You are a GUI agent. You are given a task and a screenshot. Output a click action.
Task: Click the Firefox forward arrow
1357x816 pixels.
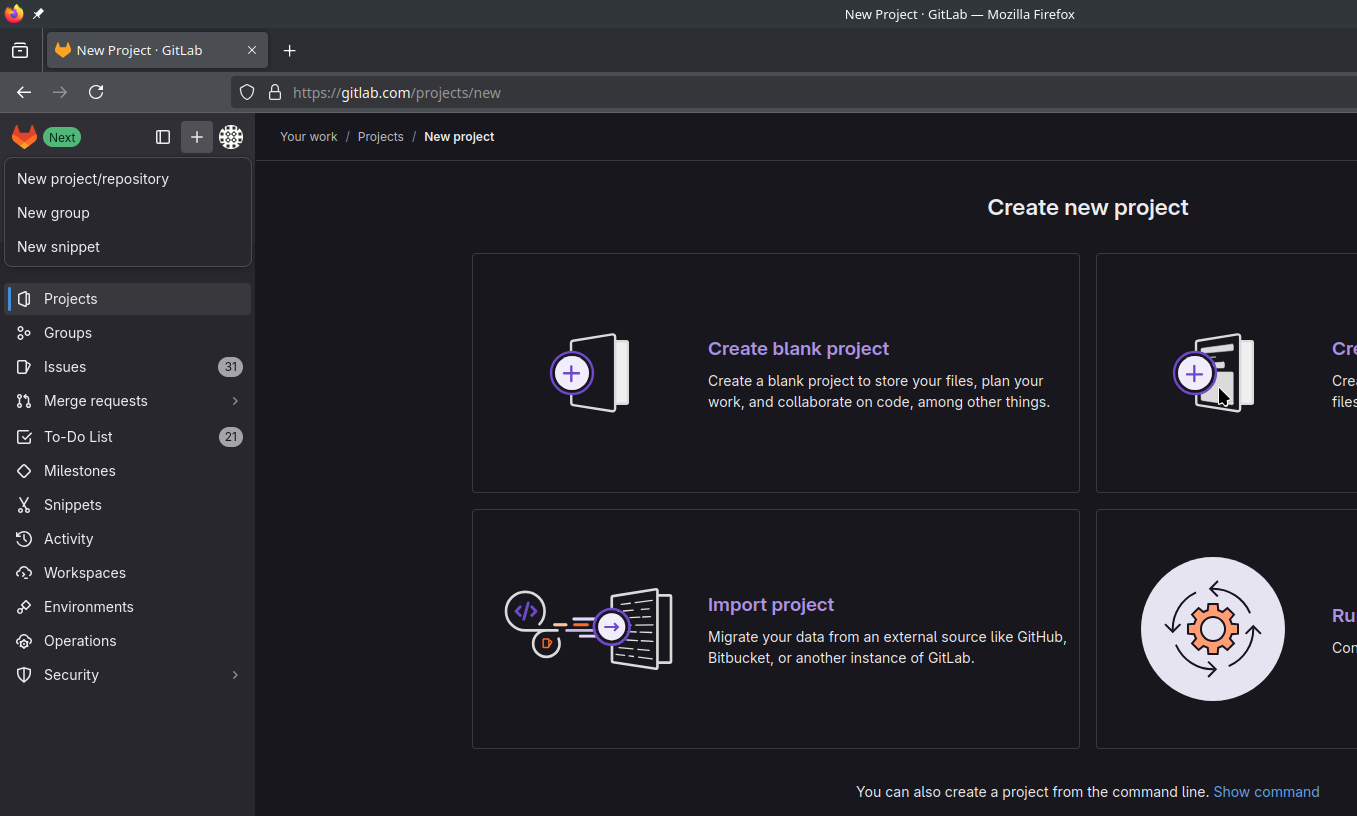click(x=60, y=92)
